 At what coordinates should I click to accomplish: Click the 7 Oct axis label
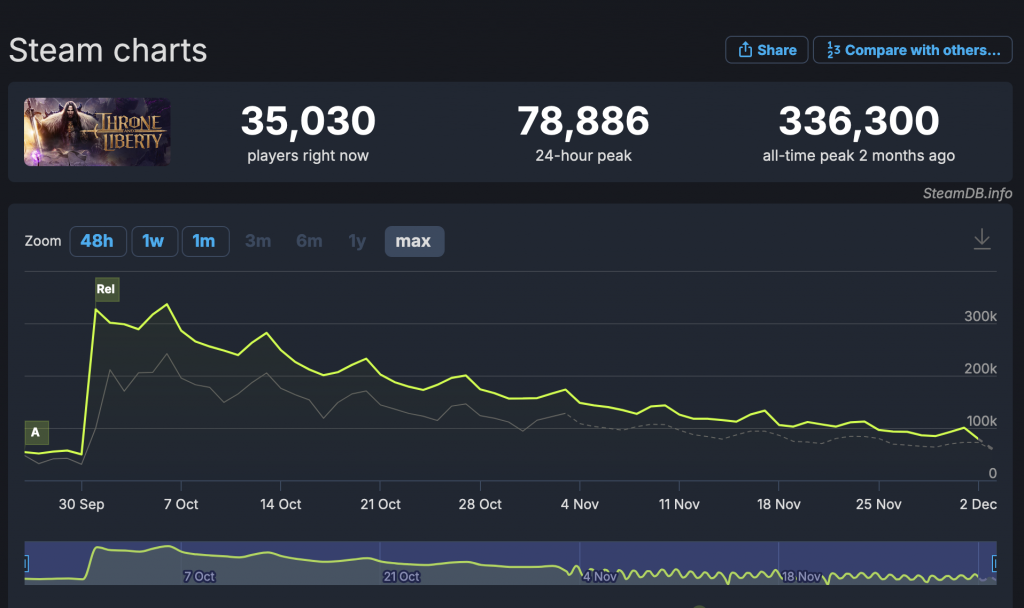coord(181,504)
